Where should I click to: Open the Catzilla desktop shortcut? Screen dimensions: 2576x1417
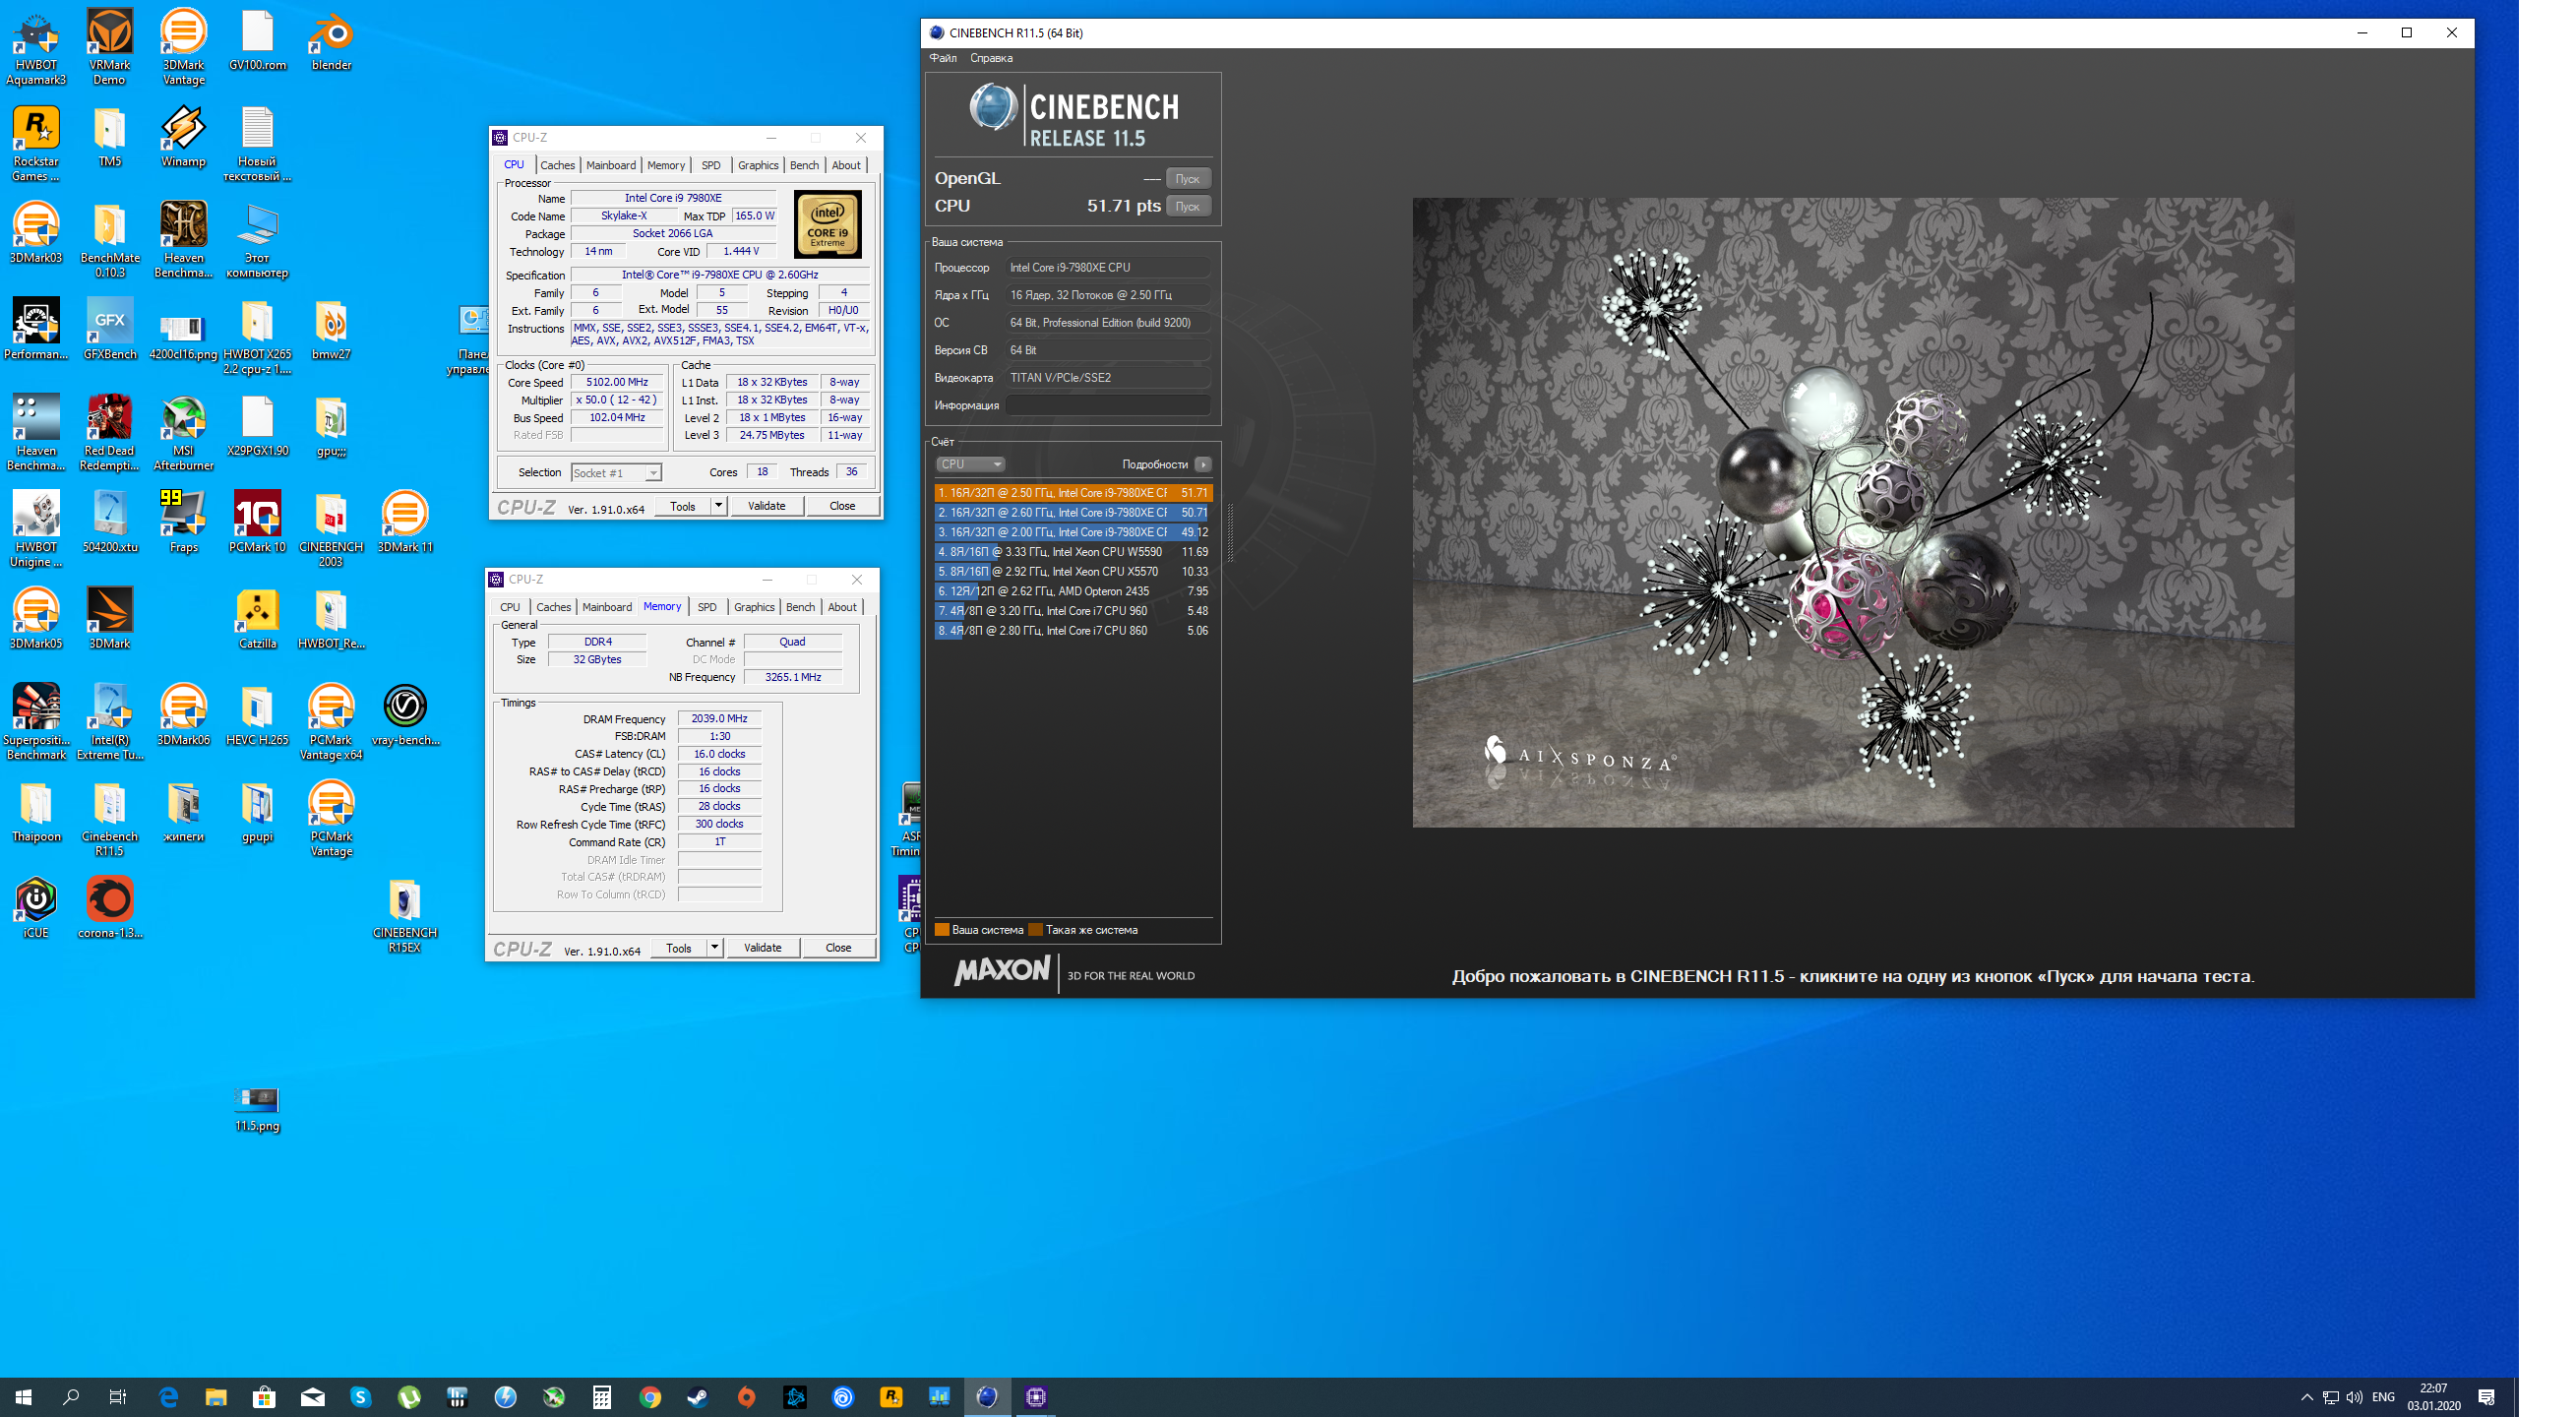click(x=257, y=619)
